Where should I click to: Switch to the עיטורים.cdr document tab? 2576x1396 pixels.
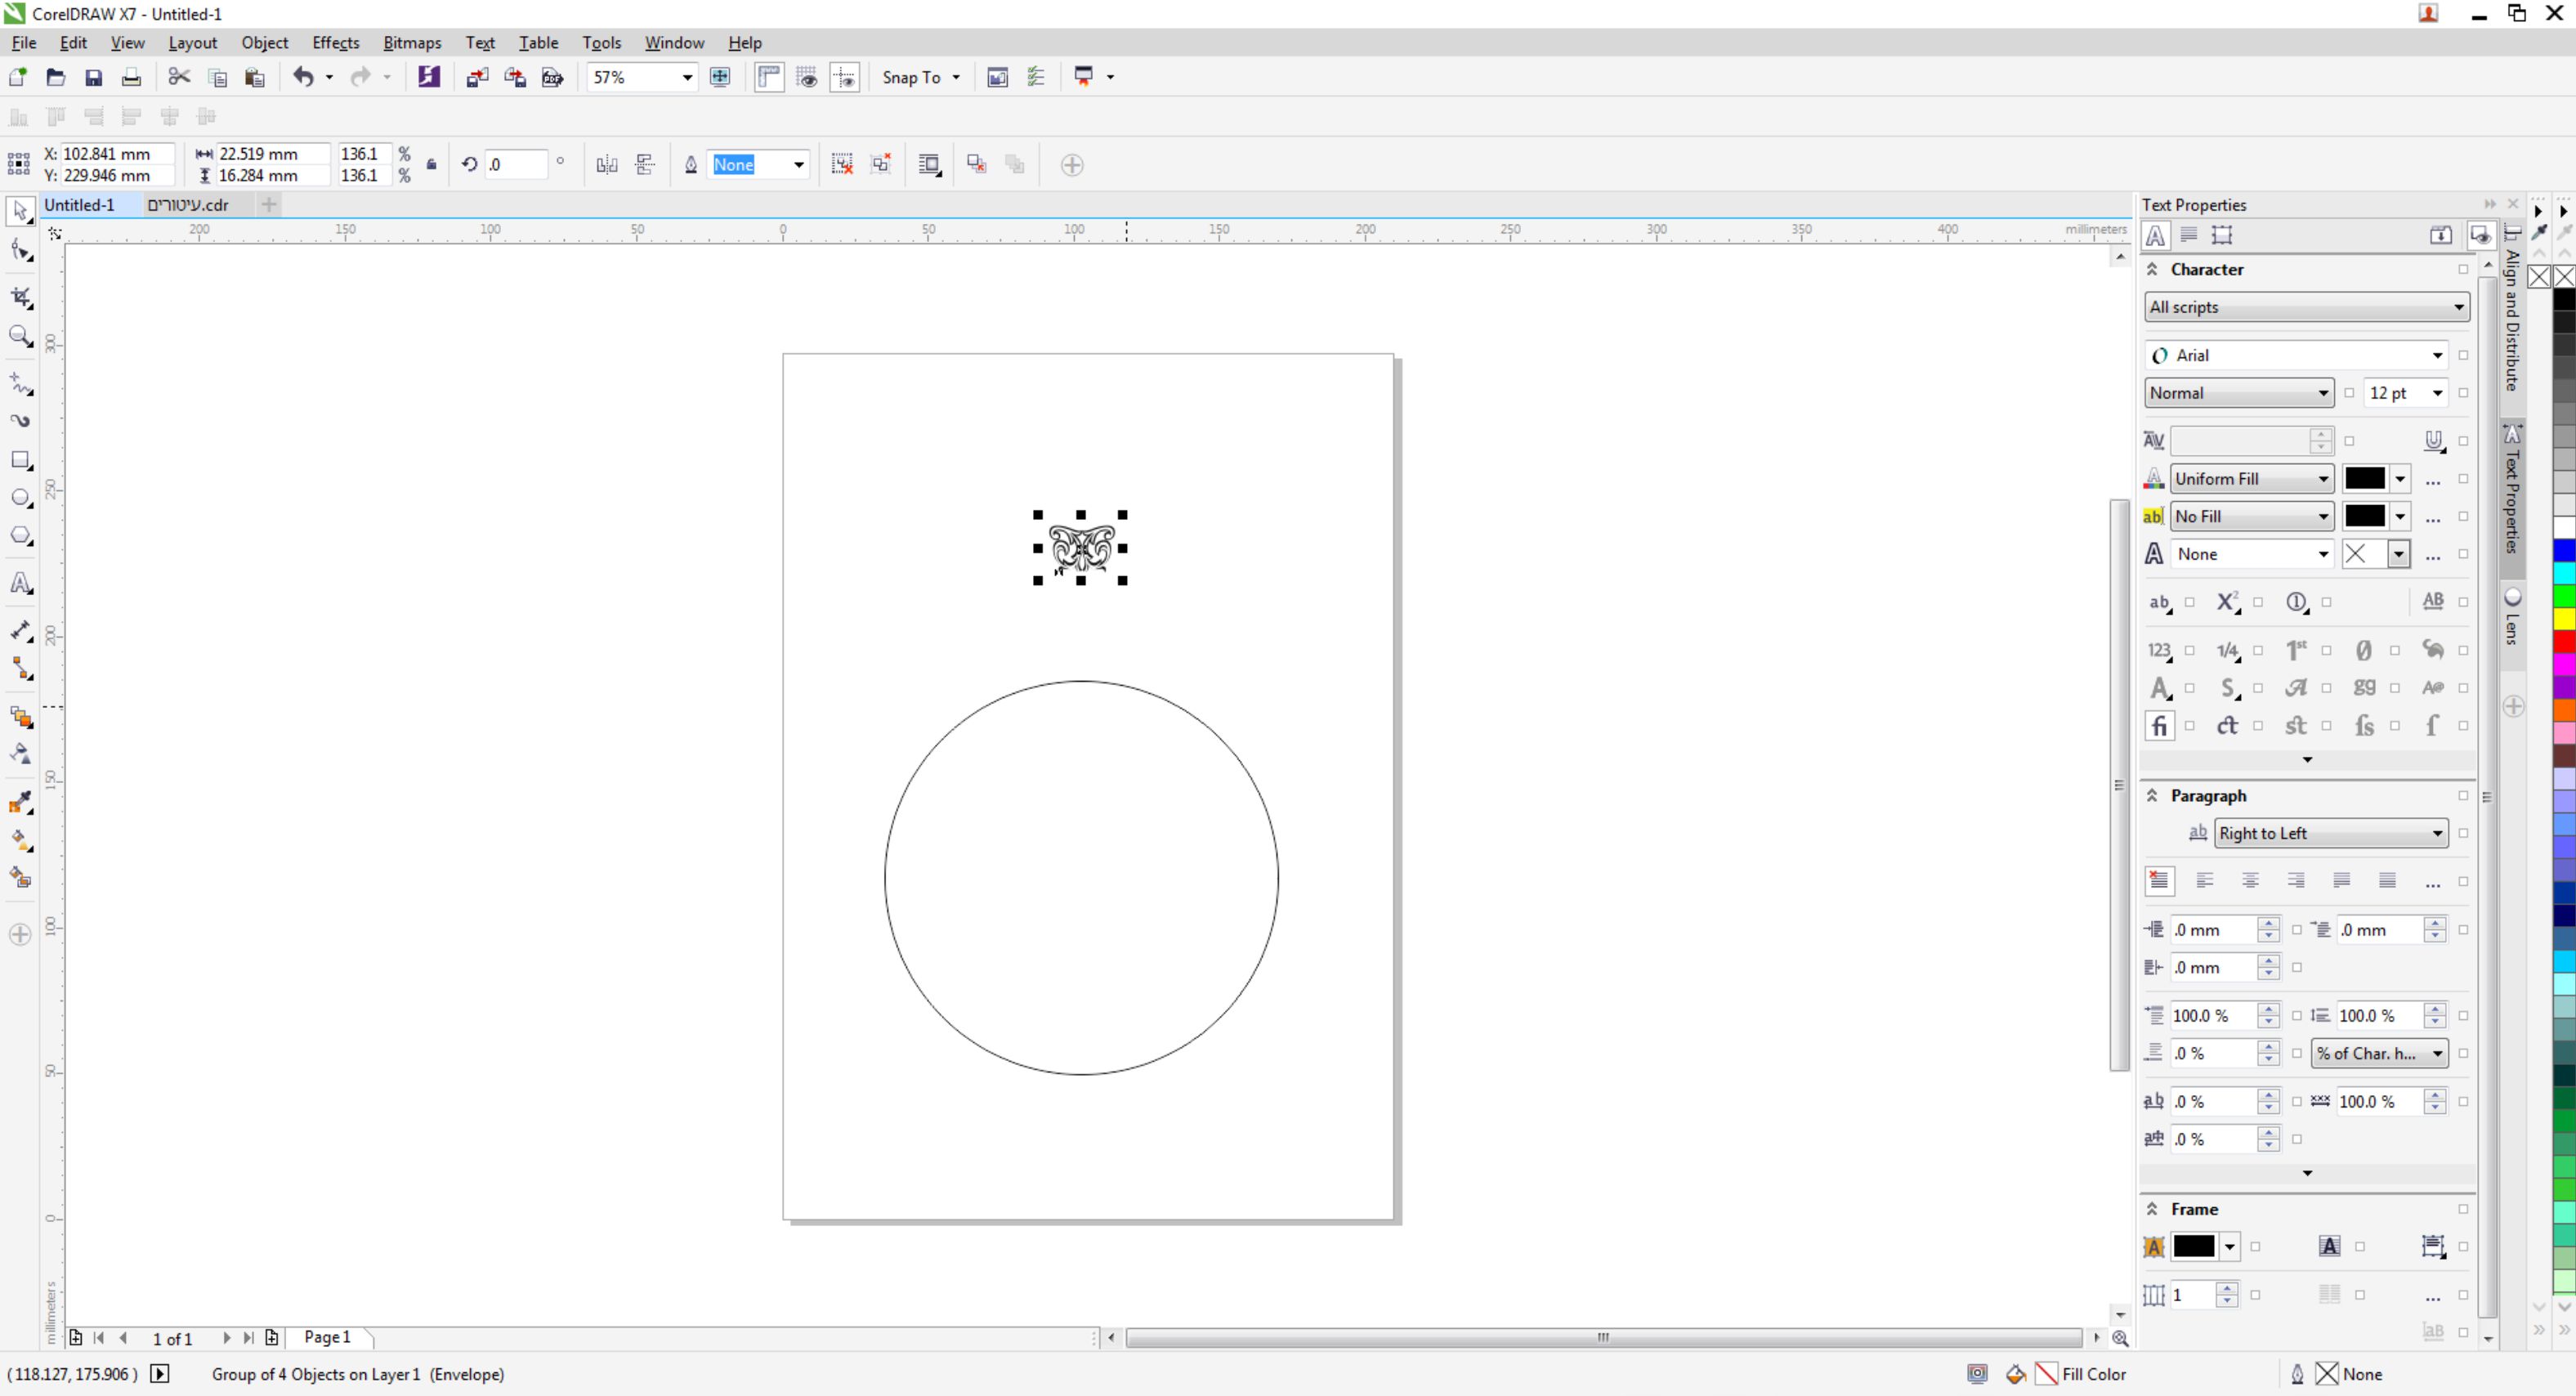(x=188, y=204)
